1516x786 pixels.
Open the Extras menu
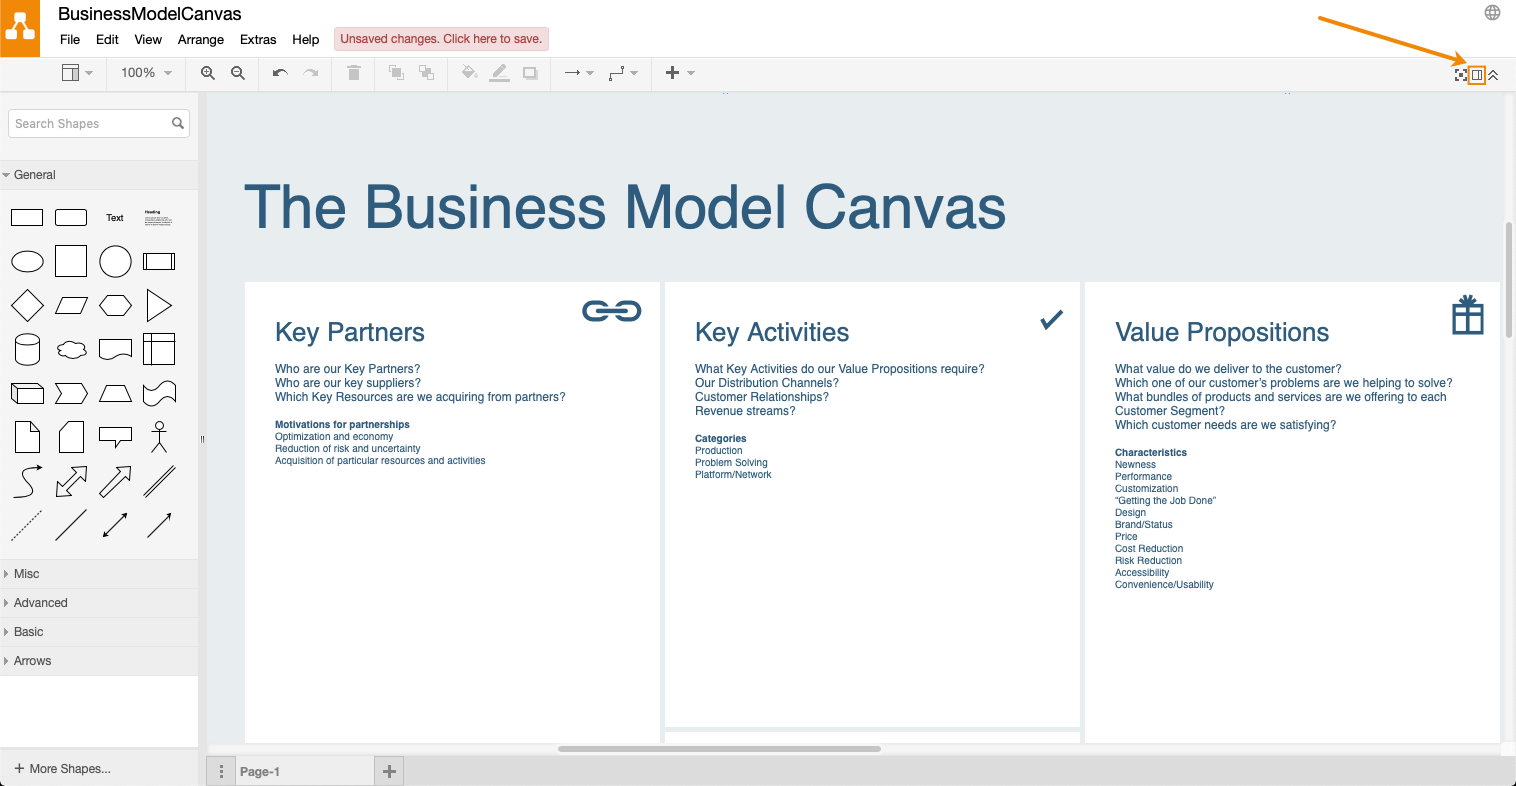click(258, 40)
